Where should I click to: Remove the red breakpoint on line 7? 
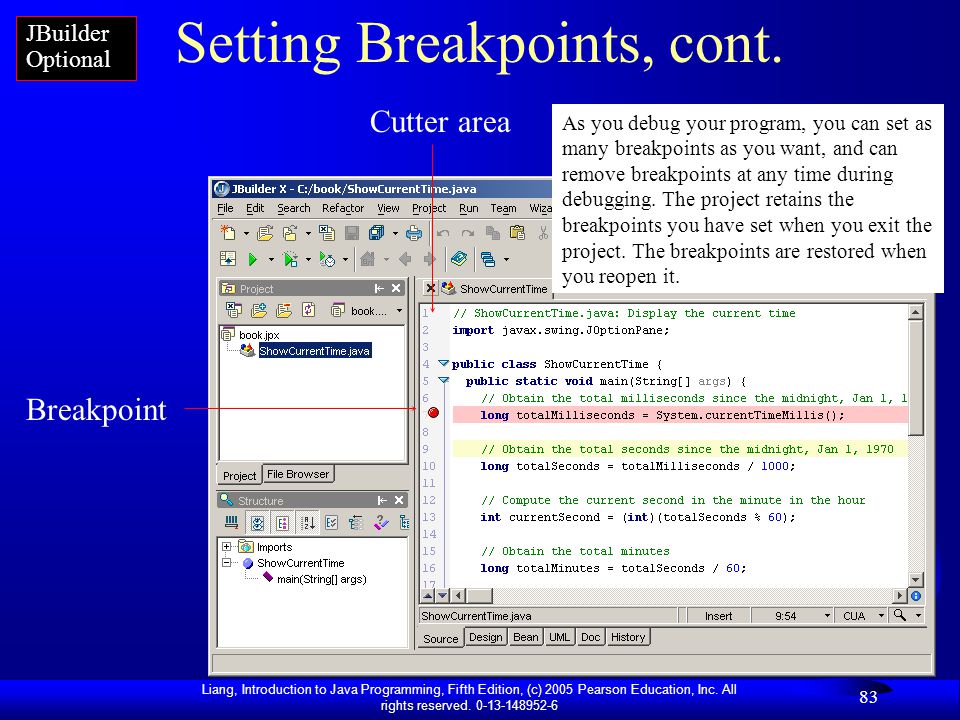(x=433, y=413)
